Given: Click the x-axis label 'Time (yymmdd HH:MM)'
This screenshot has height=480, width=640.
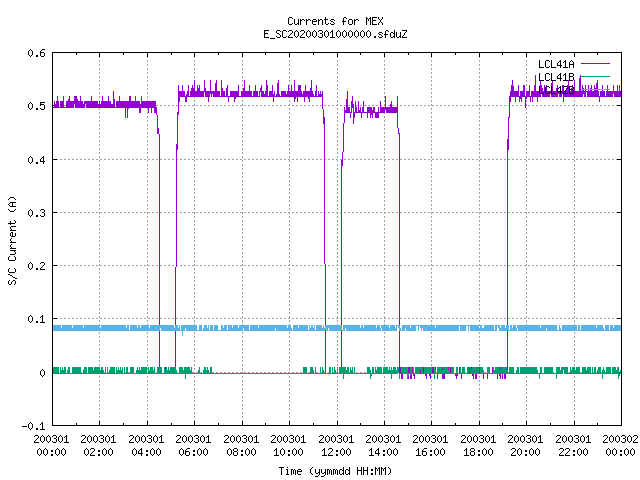Looking at the screenshot, I should pyautogui.click(x=335, y=471).
